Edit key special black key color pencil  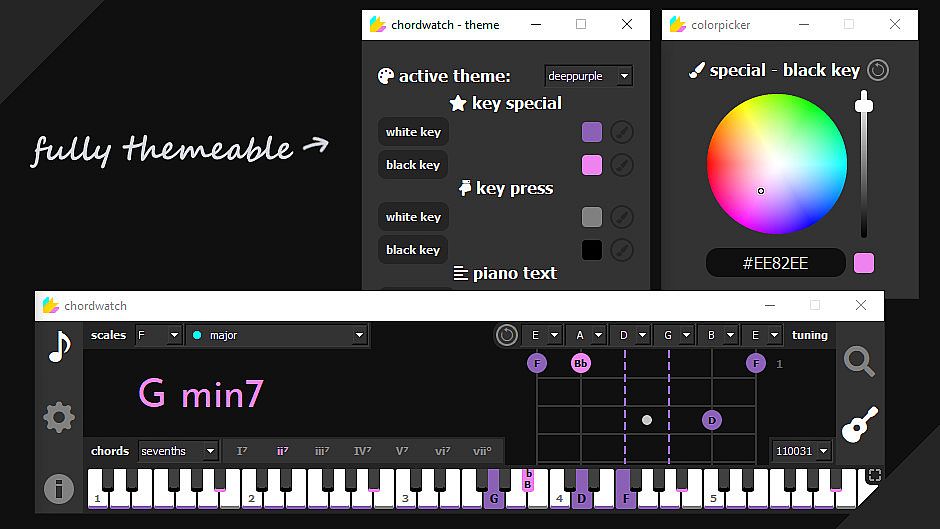pyautogui.click(x=622, y=165)
